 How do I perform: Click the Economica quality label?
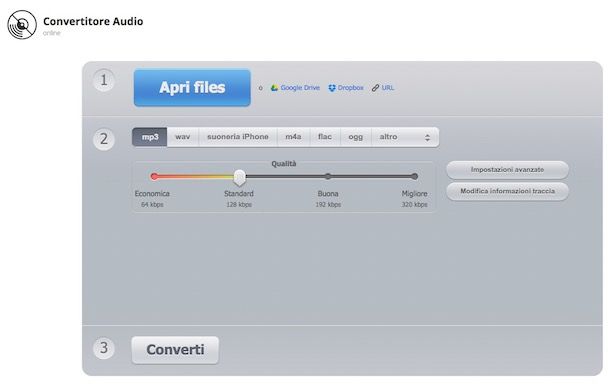pyautogui.click(x=152, y=194)
